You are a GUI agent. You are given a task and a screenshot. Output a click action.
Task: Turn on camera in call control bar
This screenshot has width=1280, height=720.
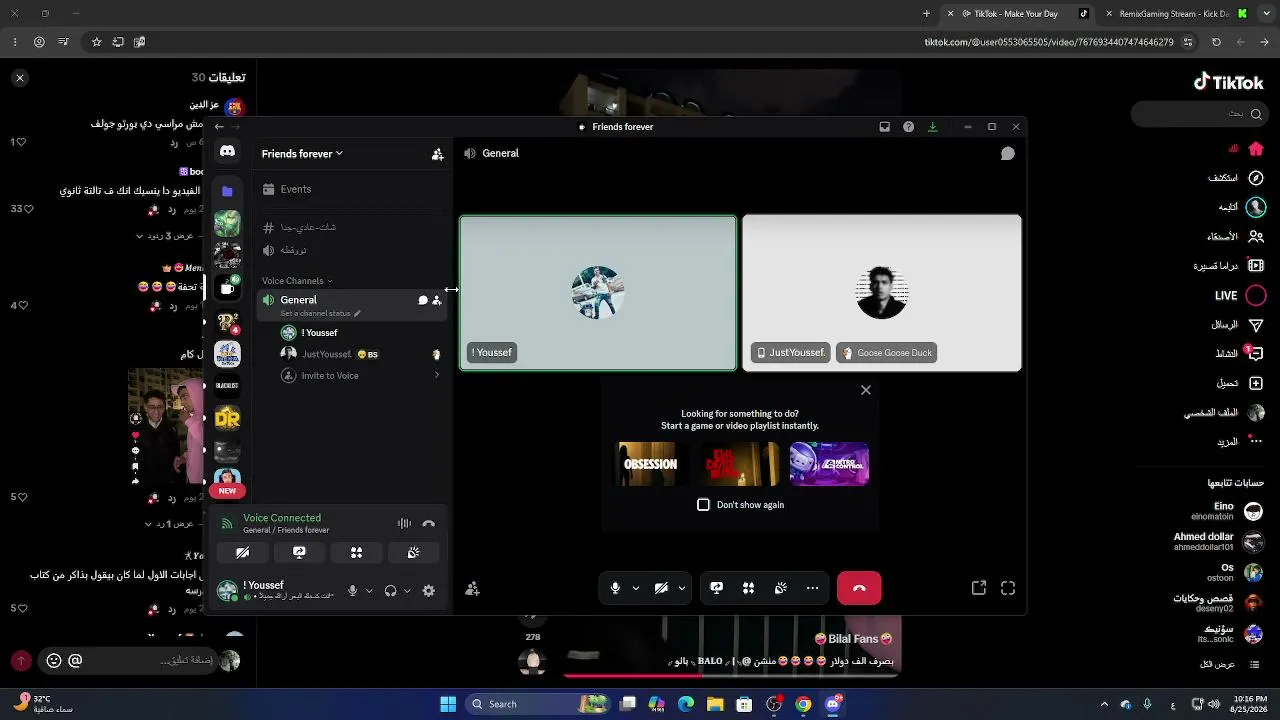(x=661, y=588)
